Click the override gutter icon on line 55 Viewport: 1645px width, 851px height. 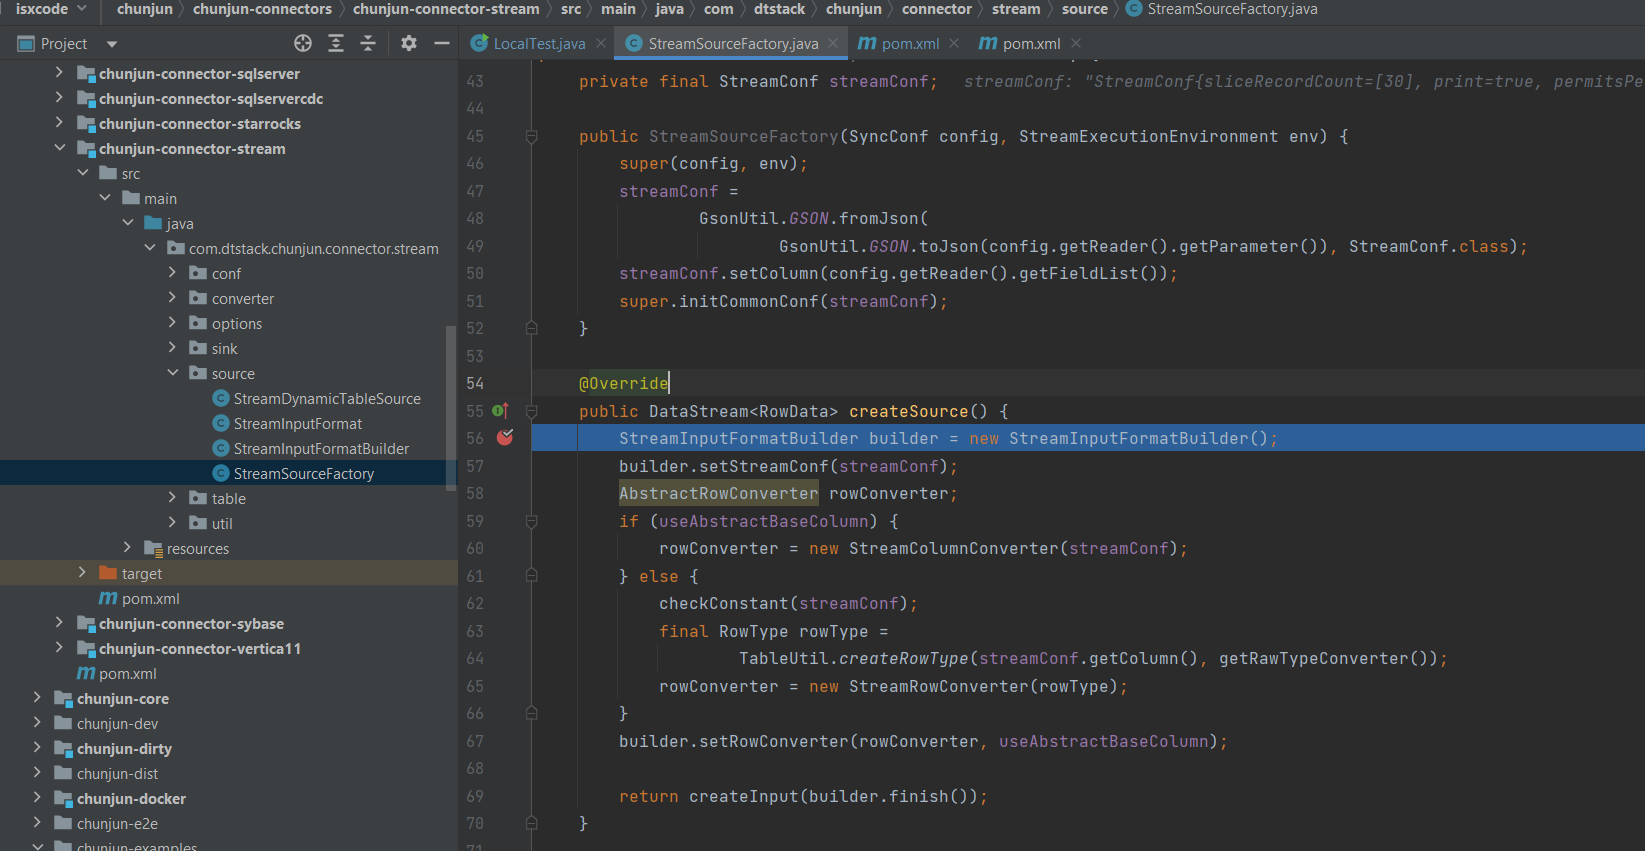tap(500, 411)
